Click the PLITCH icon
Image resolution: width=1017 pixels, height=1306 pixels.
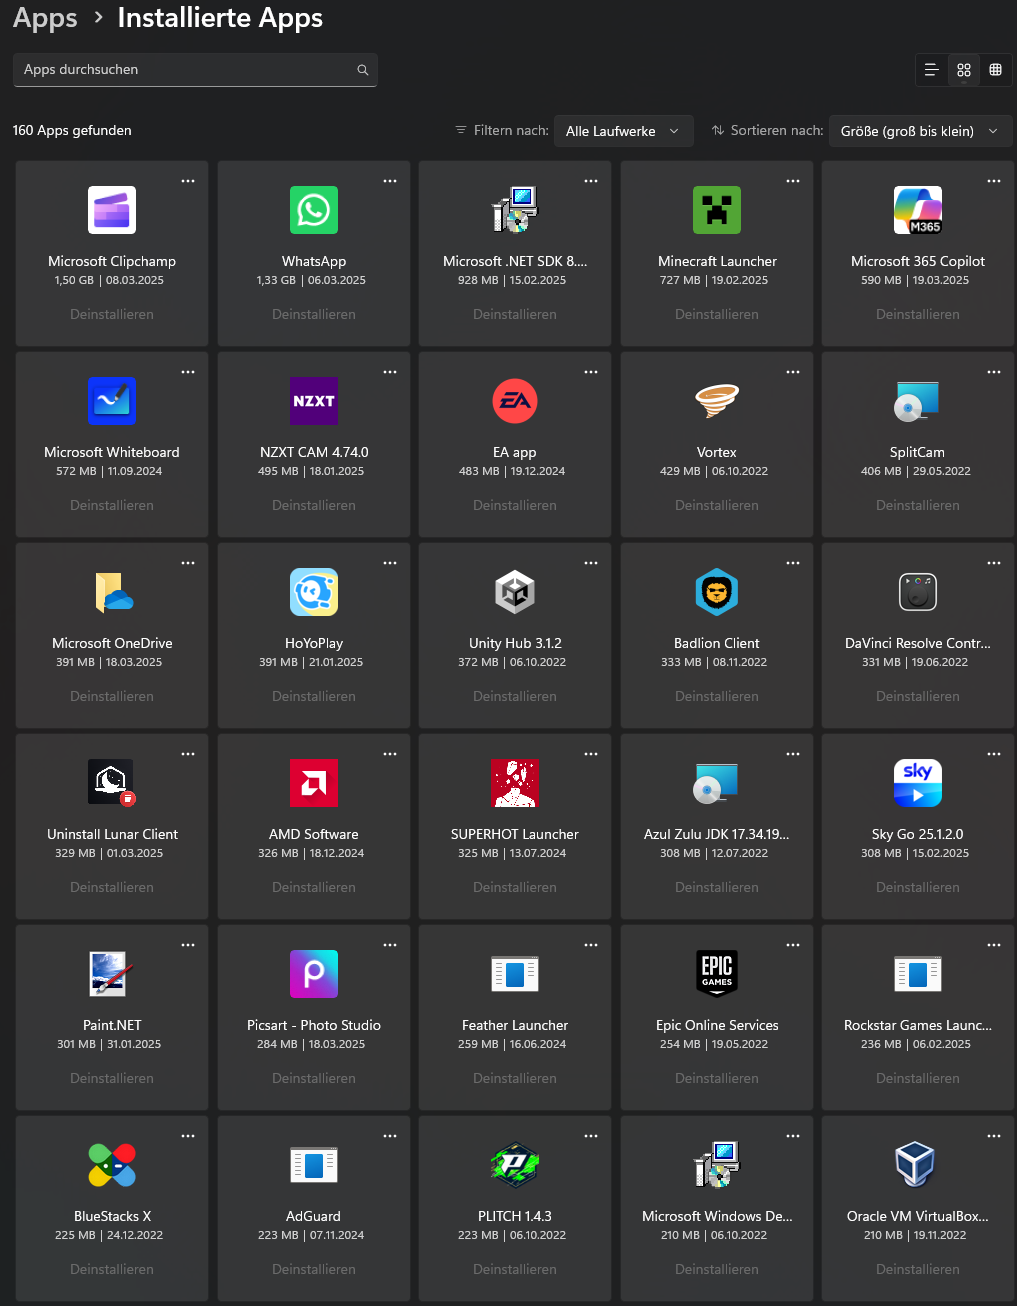coord(515,1165)
